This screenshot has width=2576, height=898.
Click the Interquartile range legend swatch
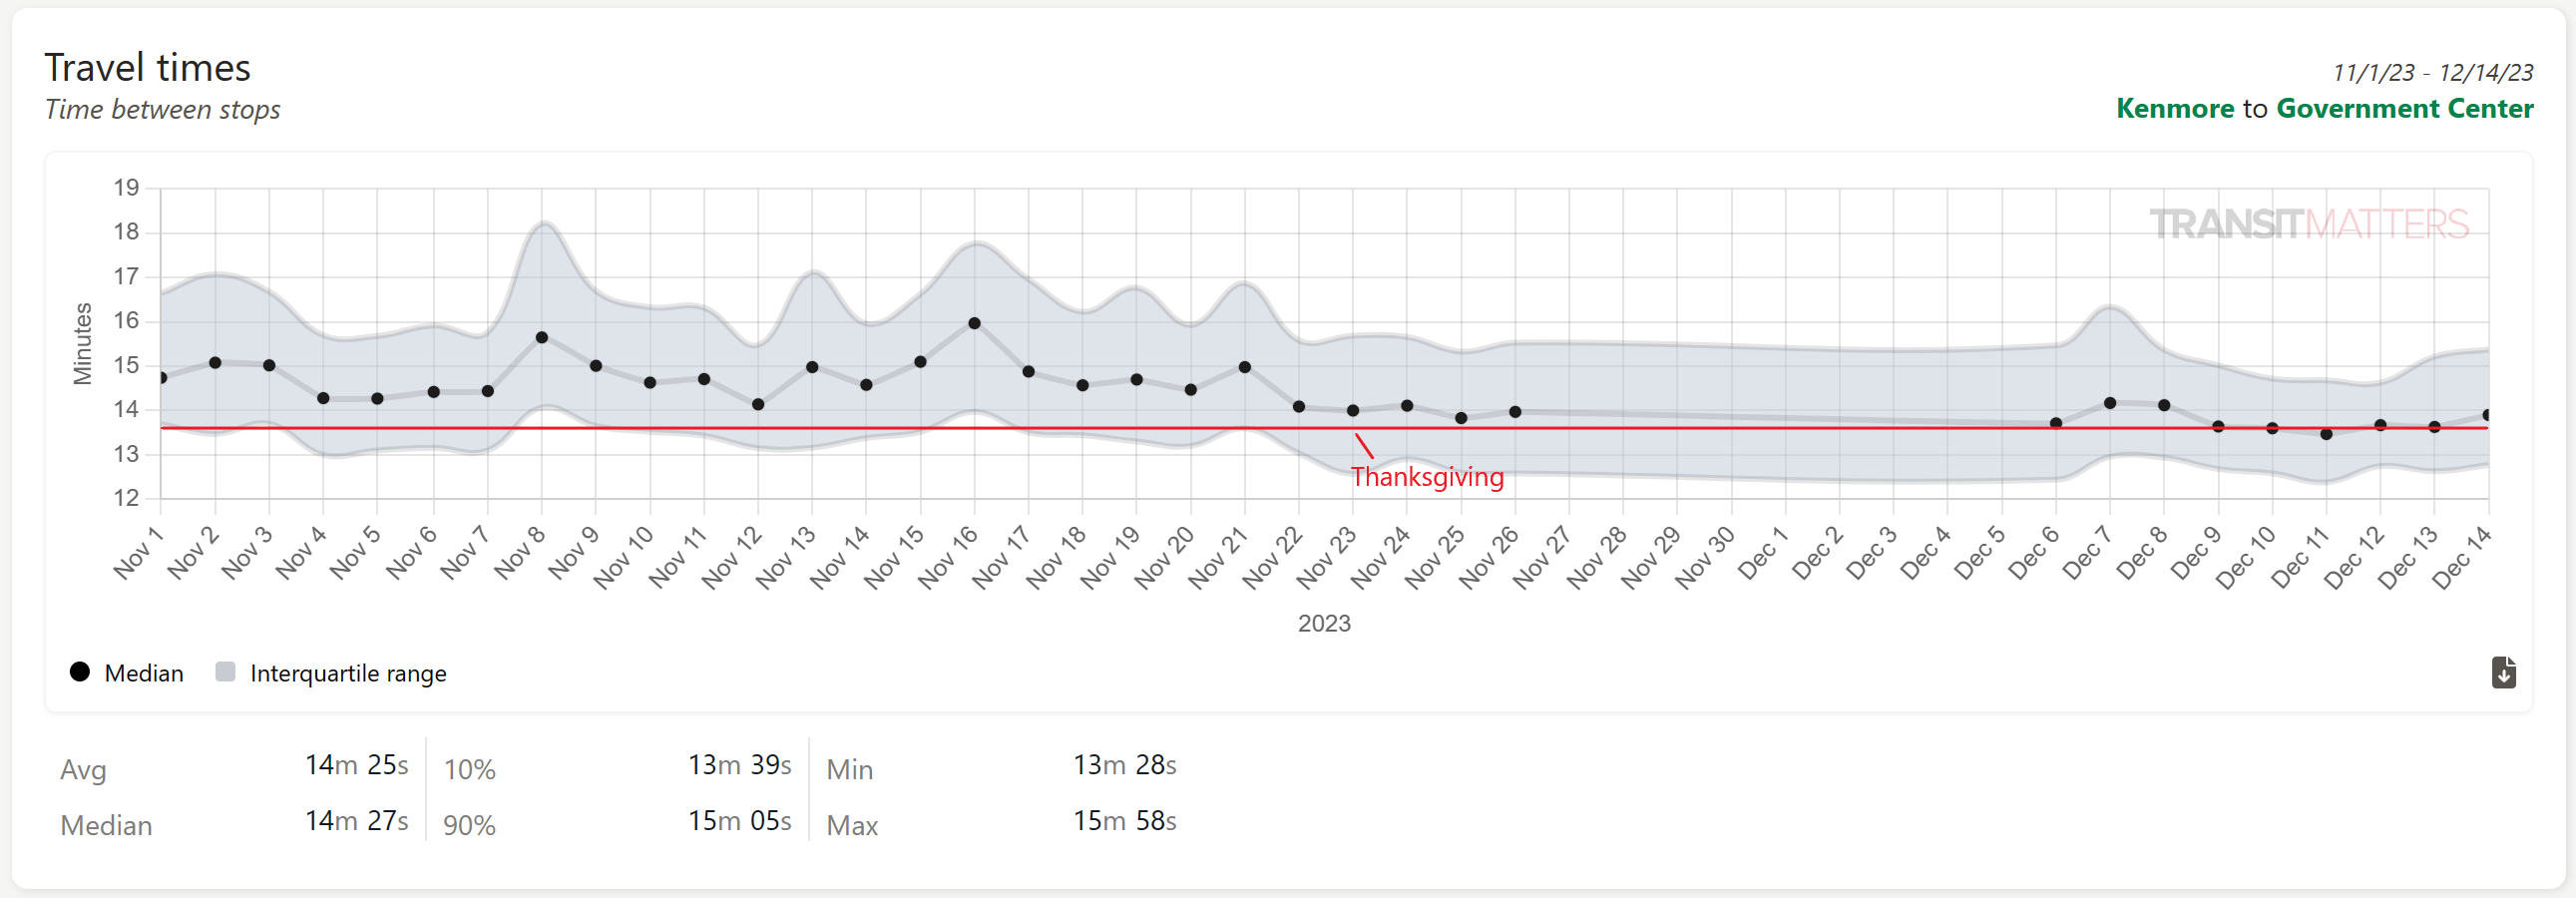coord(225,672)
